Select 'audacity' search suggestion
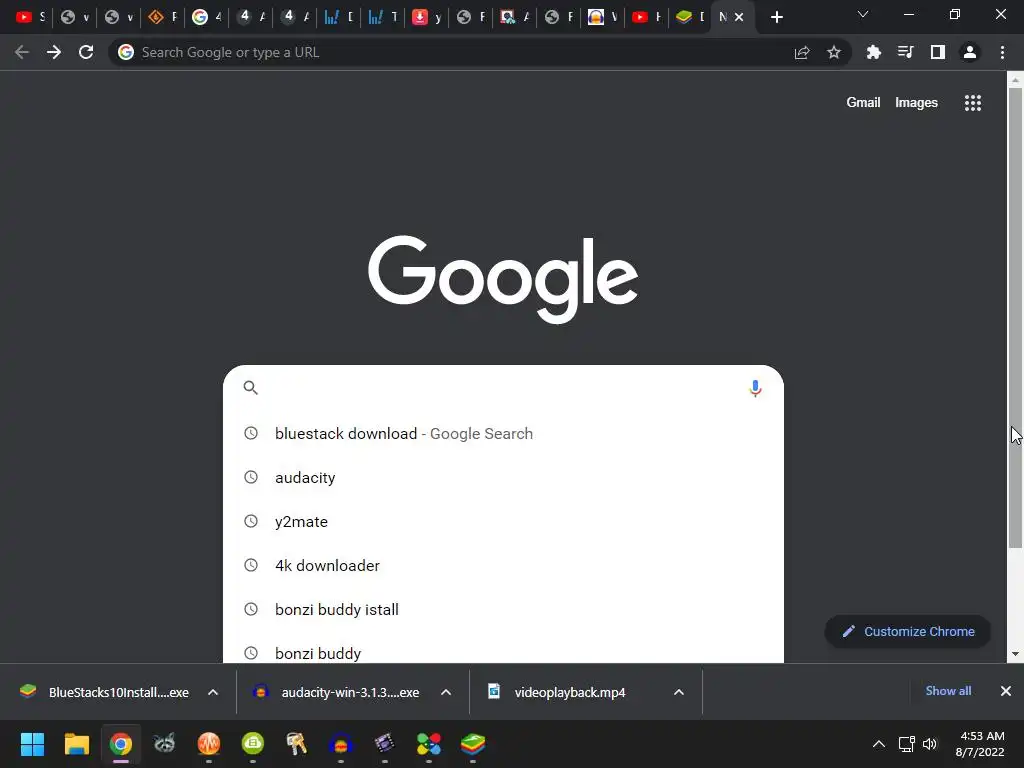Viewport: 1024px width, 768px height. coord(503,477)
